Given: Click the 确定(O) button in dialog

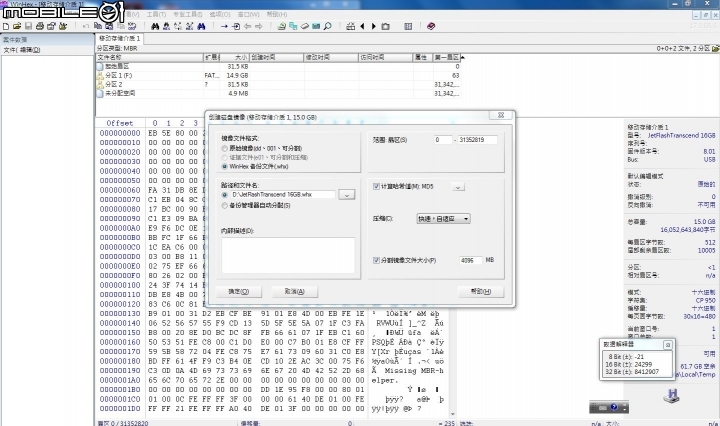Looking at the screenshot, I should click(x=239, y=291).
